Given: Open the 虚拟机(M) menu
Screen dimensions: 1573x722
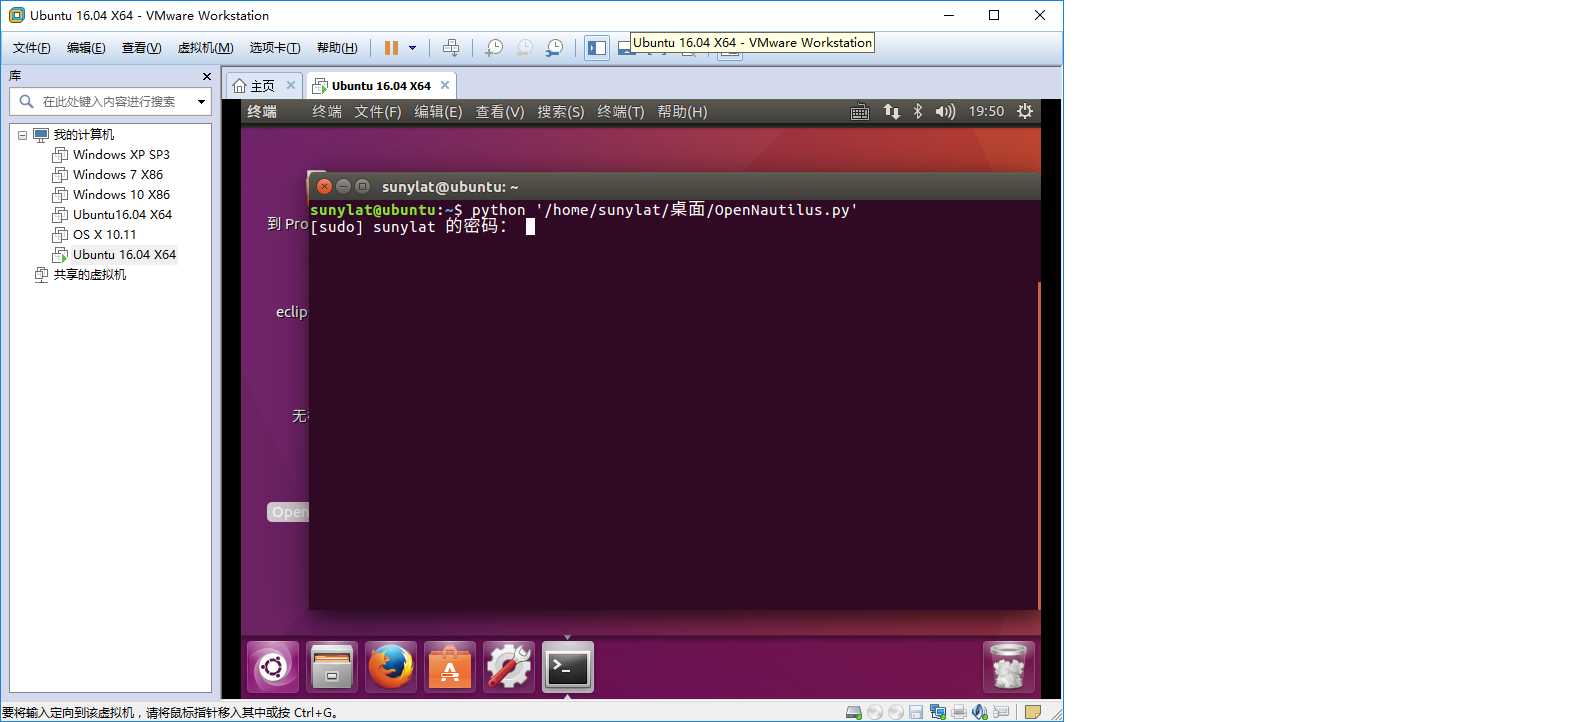Looking at the screenshot, I should [205, 48].
